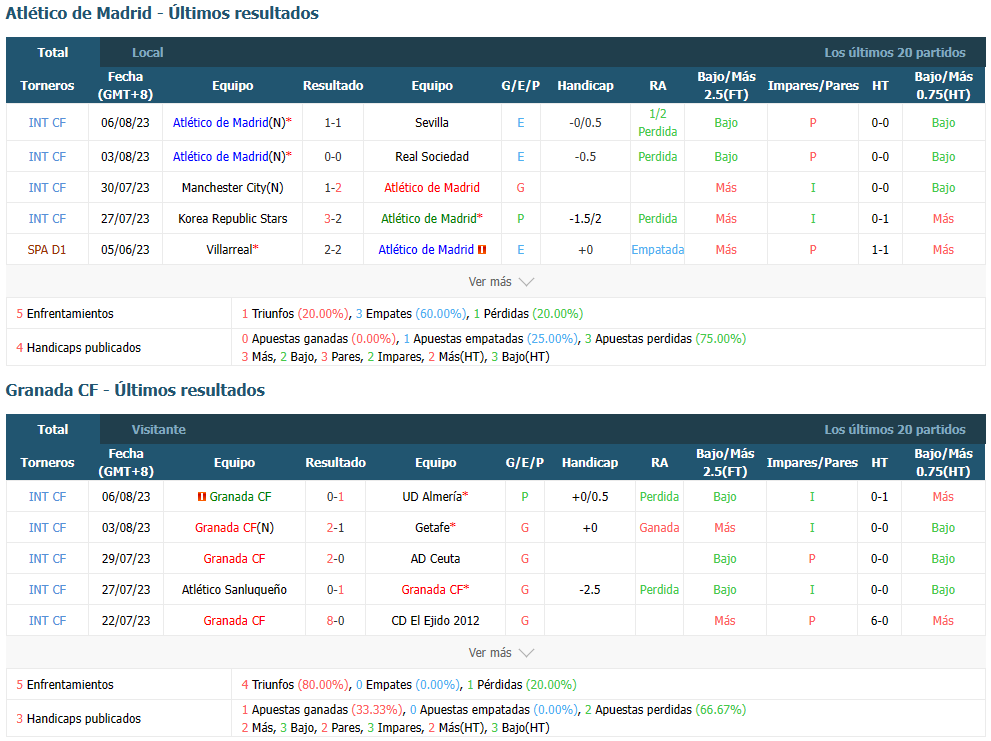Click the -2.5 handicap value
The height and width of the screenshot is (741, 991).
(590, 590)
